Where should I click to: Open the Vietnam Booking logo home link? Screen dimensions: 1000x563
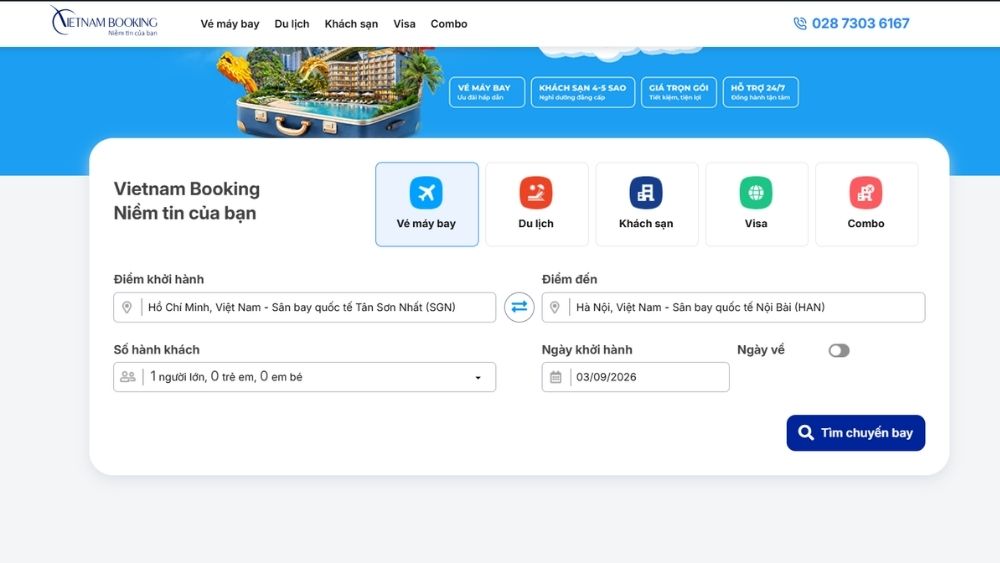coord(104,21)
